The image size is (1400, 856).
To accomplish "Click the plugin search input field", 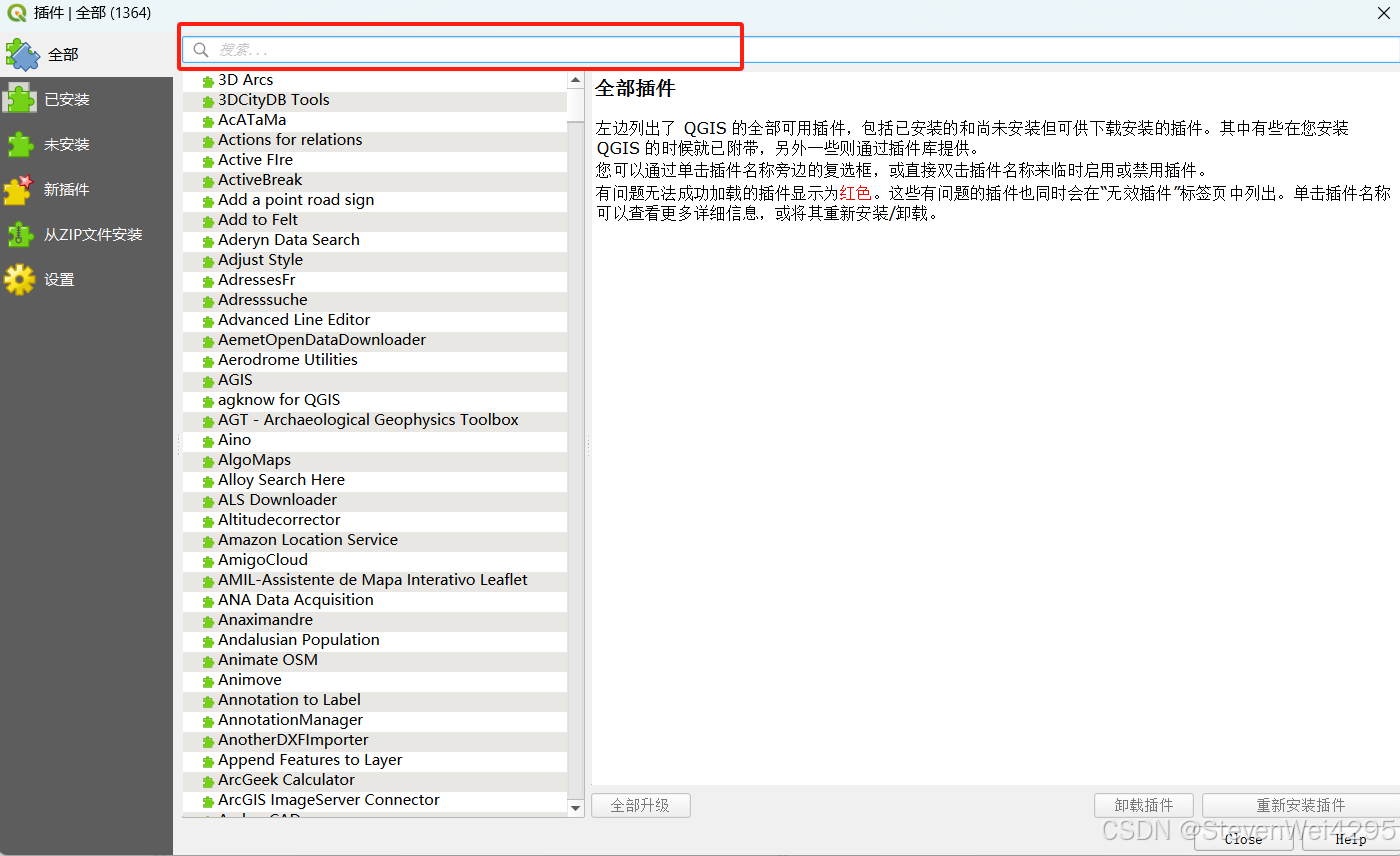I will coord(790,50).
